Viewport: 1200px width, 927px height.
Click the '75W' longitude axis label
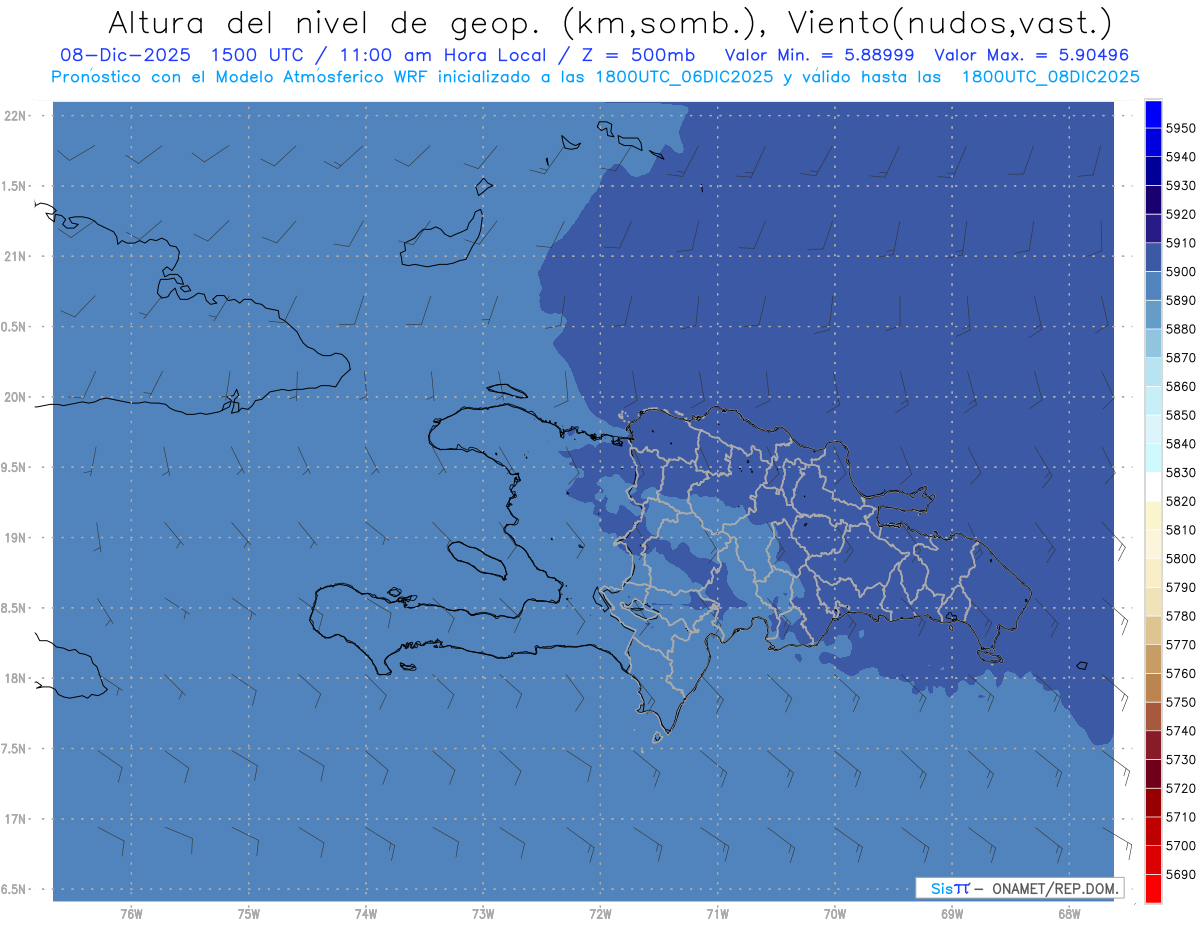coord(249,915)
